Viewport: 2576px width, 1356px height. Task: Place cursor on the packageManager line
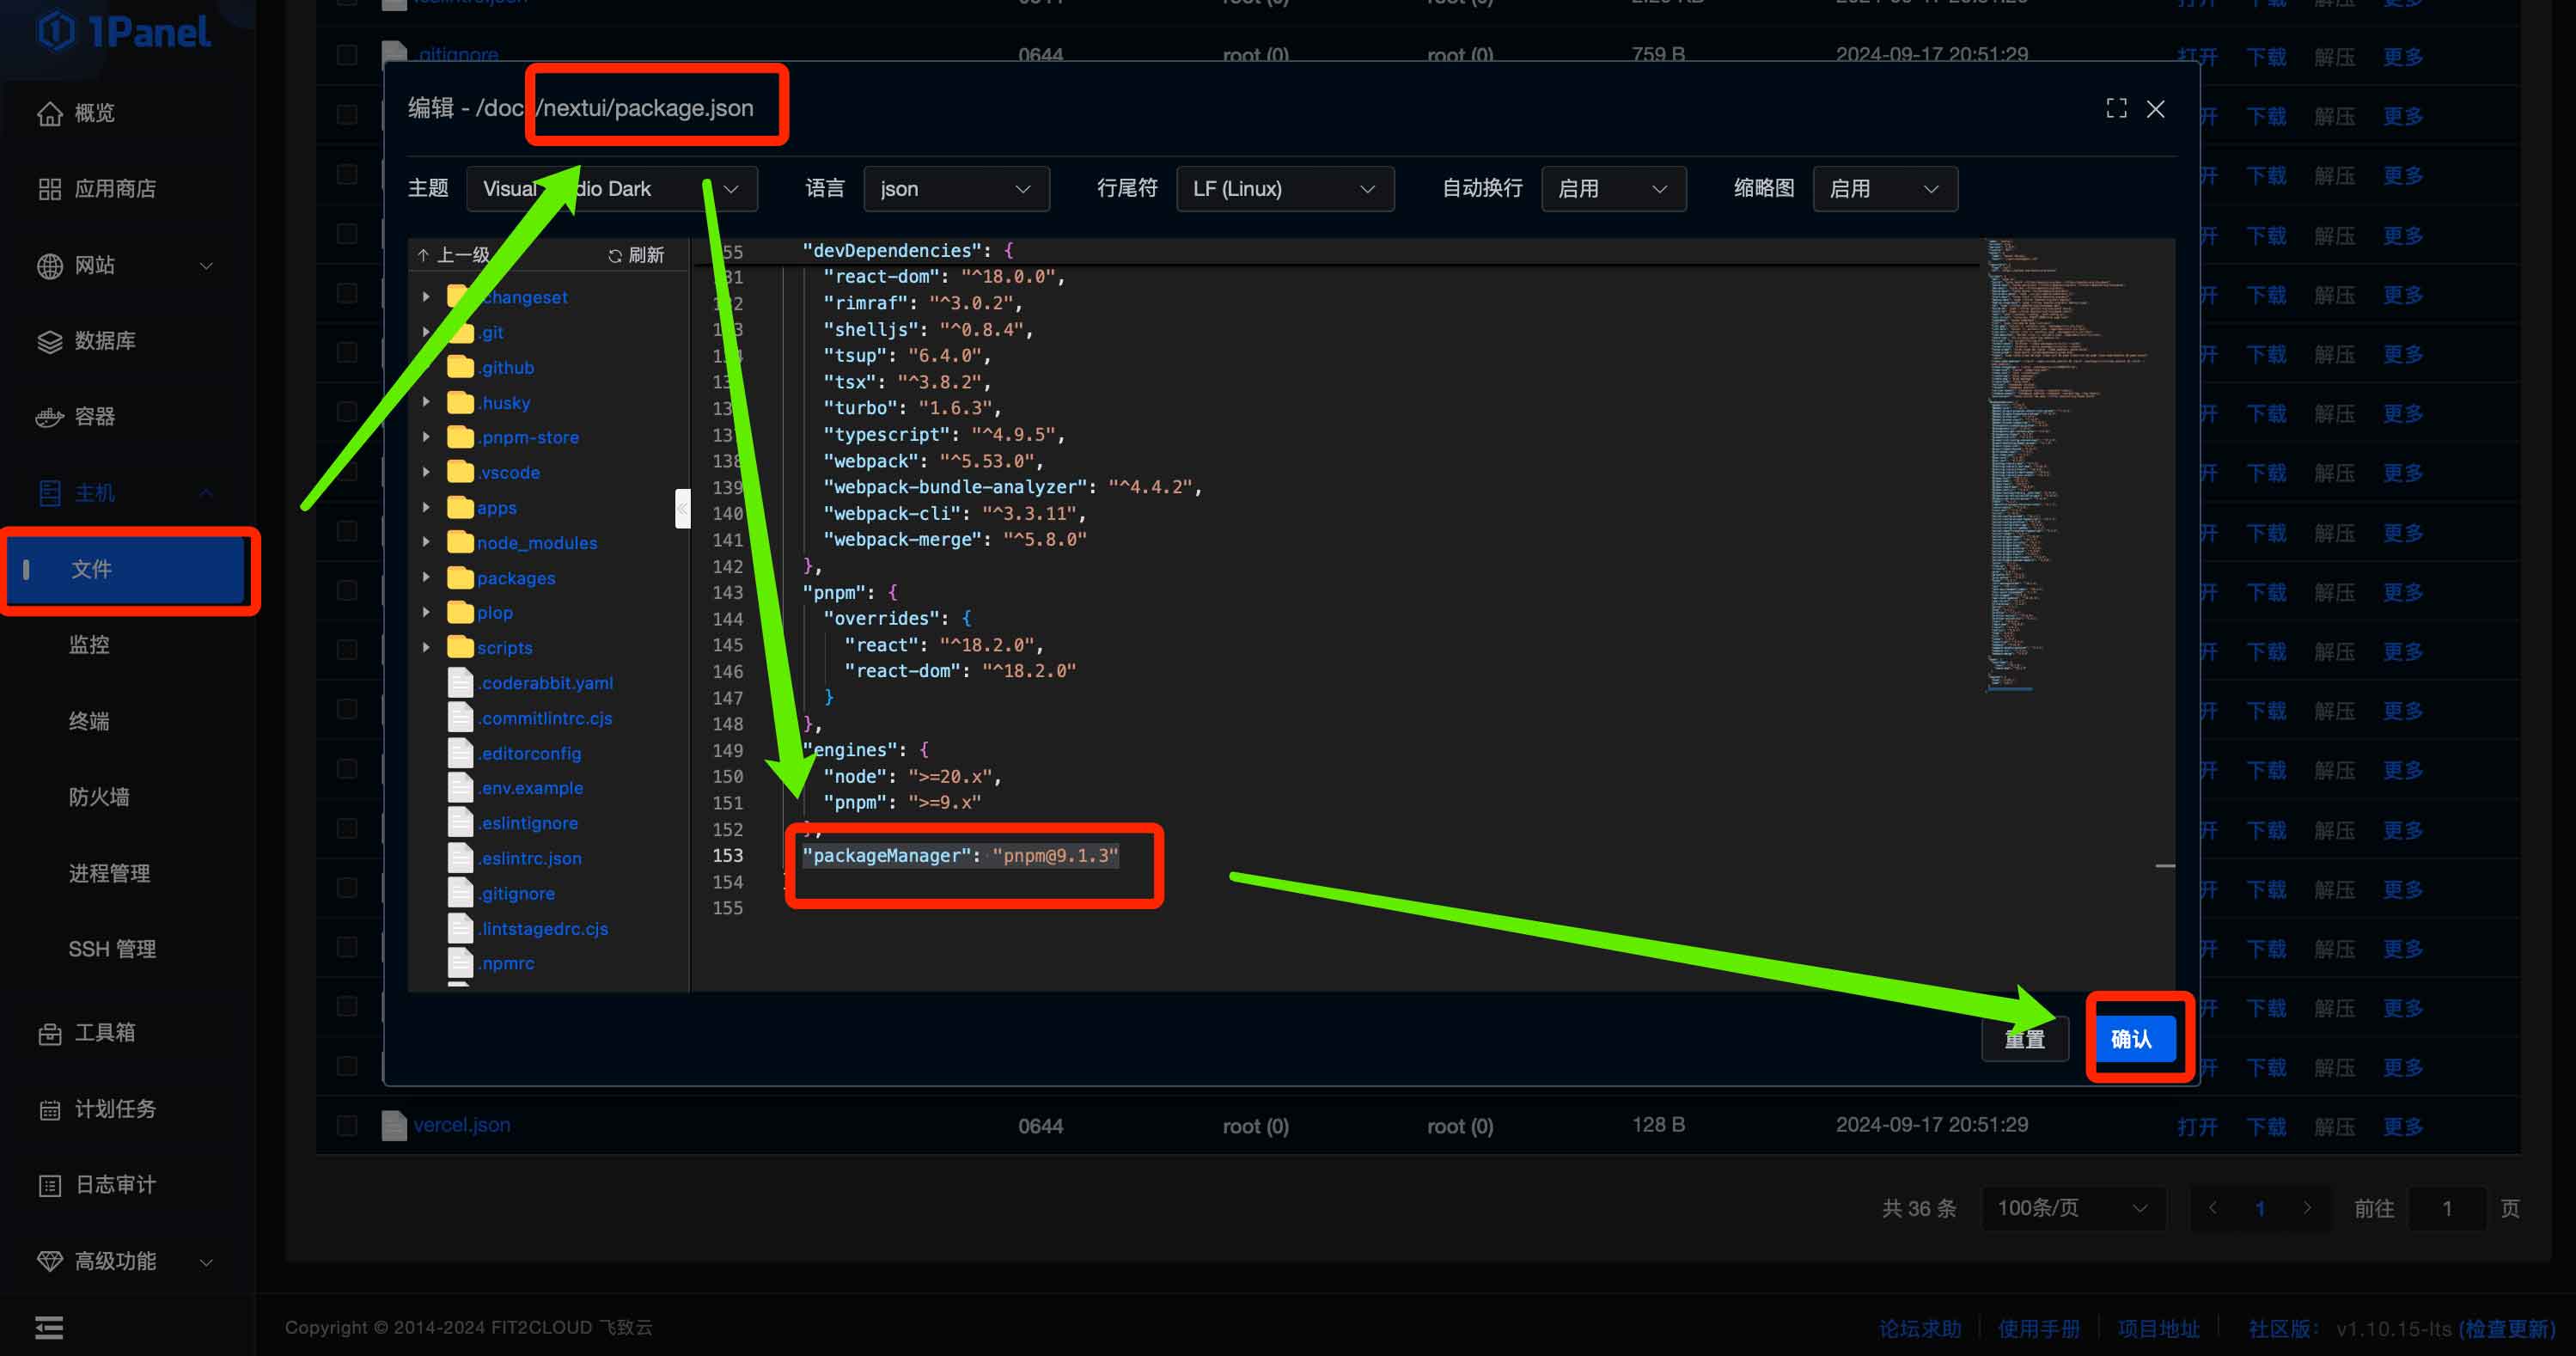[x=960, y=856]
